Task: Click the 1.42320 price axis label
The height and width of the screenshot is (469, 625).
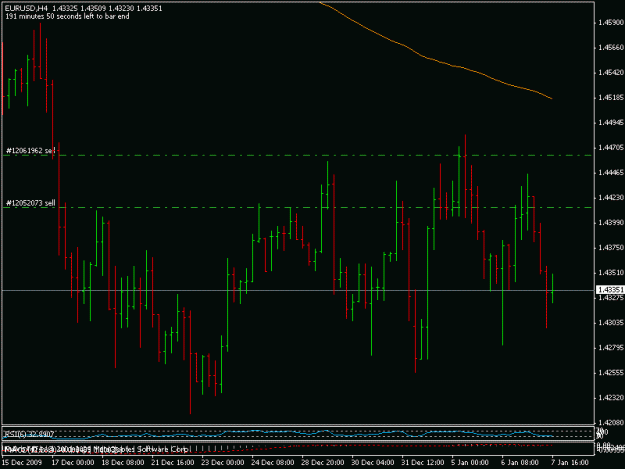Action: pyautogui.click(x=611, y=398)
